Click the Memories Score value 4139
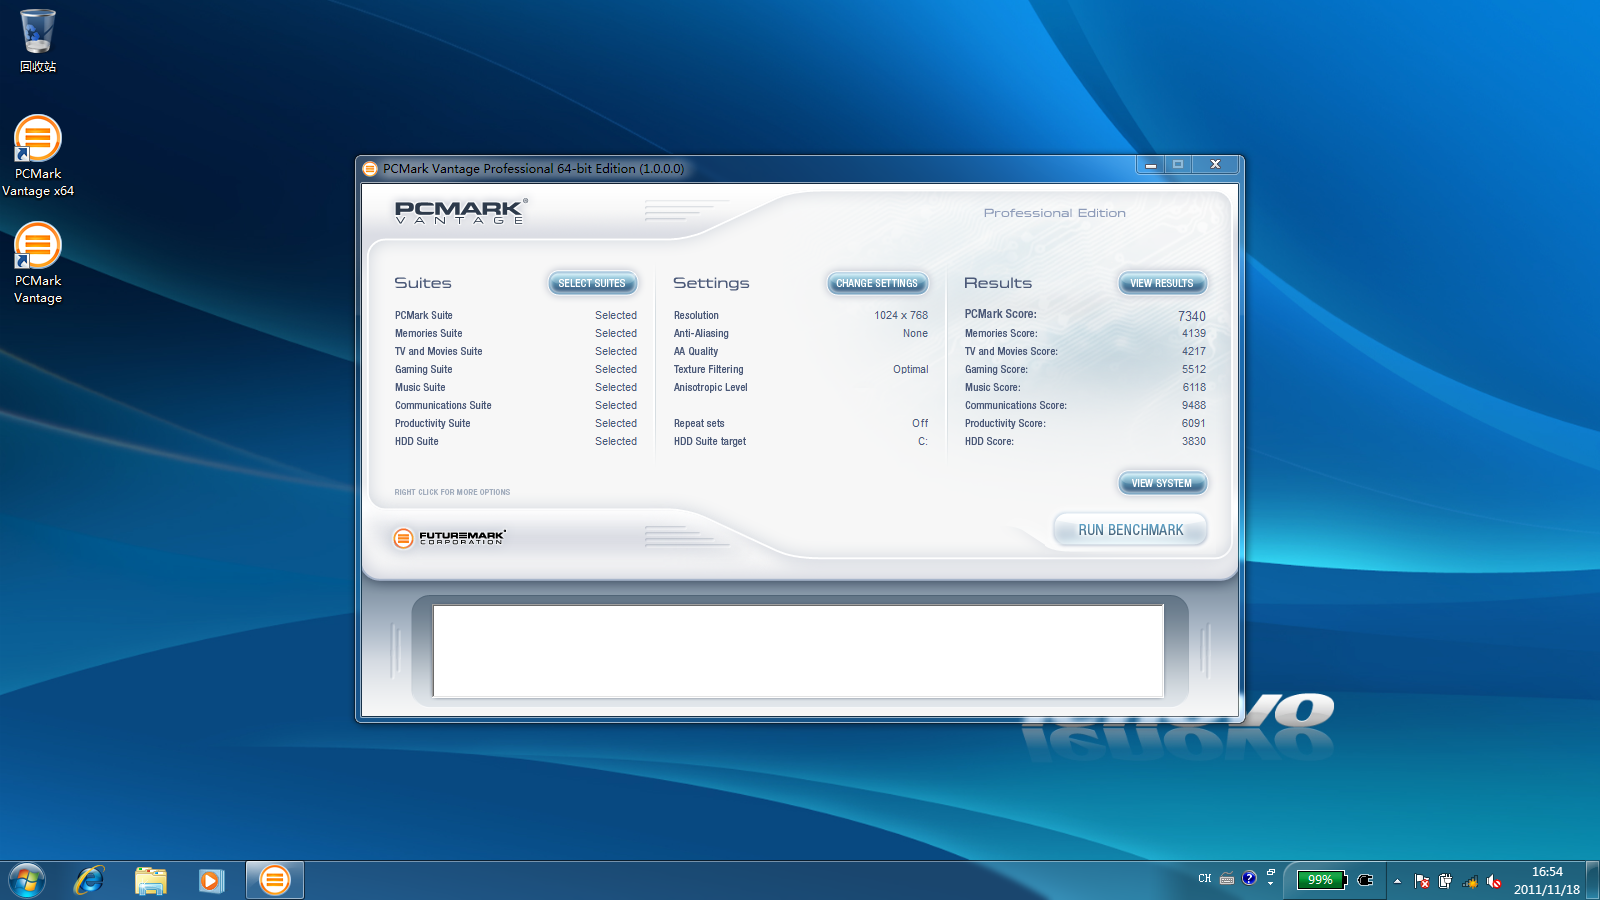The image size is (1600, 900). pyautogui.click(x=1194, y=333)
